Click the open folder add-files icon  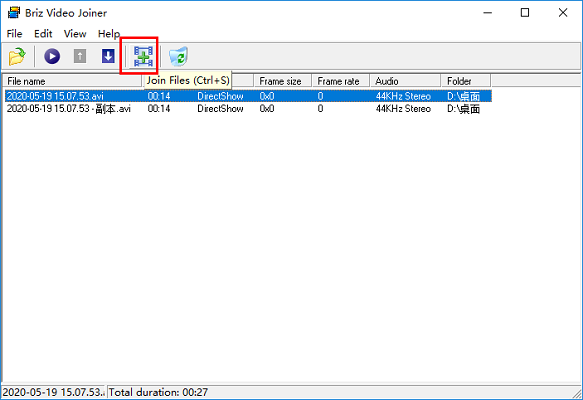coord(17,57)
